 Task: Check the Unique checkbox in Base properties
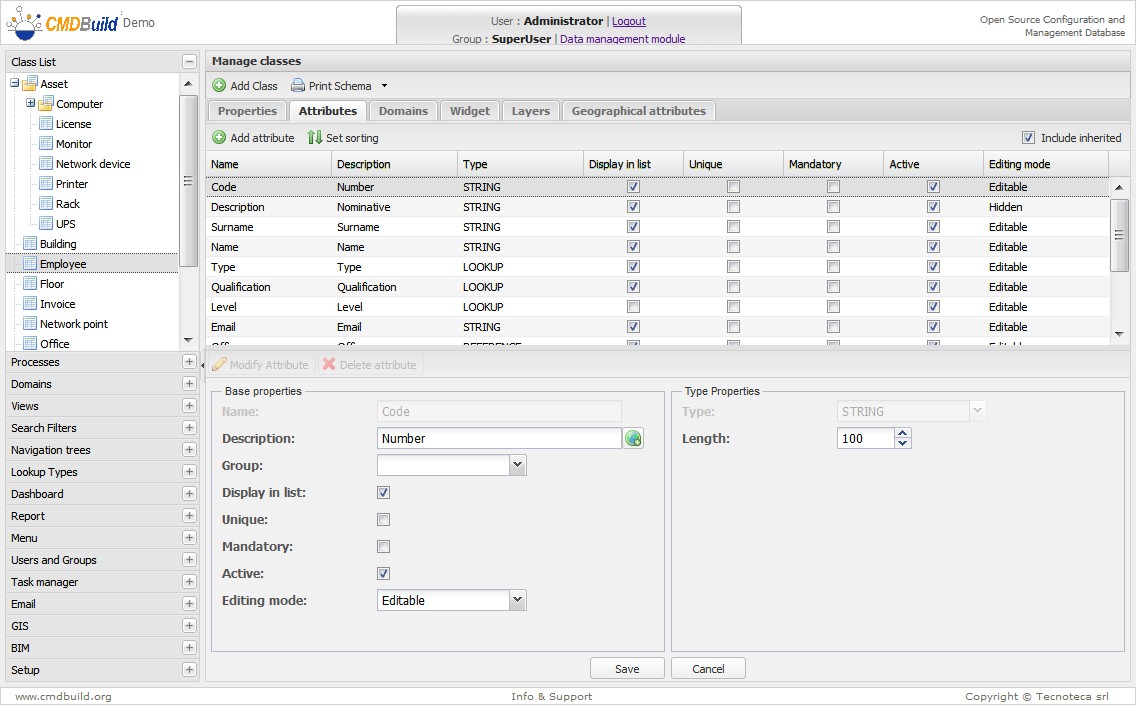pos(383,520)
